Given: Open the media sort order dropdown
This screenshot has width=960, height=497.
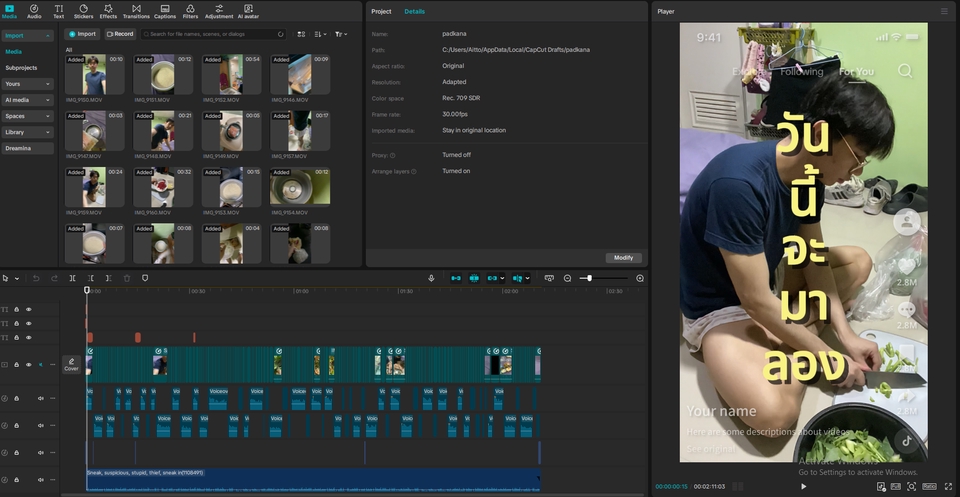Looking at the screenshot, I should coord(320,34).
